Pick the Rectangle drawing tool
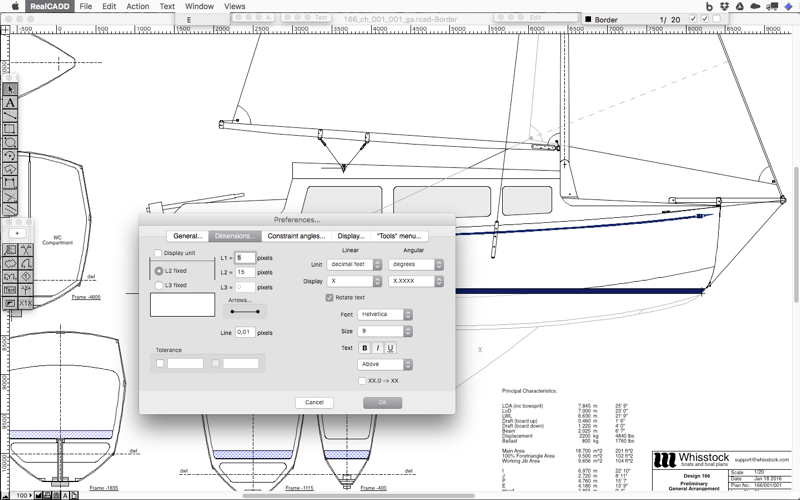The height and width of the screenshot is (500, 800). pyautogui.click(x=10, y=129)
